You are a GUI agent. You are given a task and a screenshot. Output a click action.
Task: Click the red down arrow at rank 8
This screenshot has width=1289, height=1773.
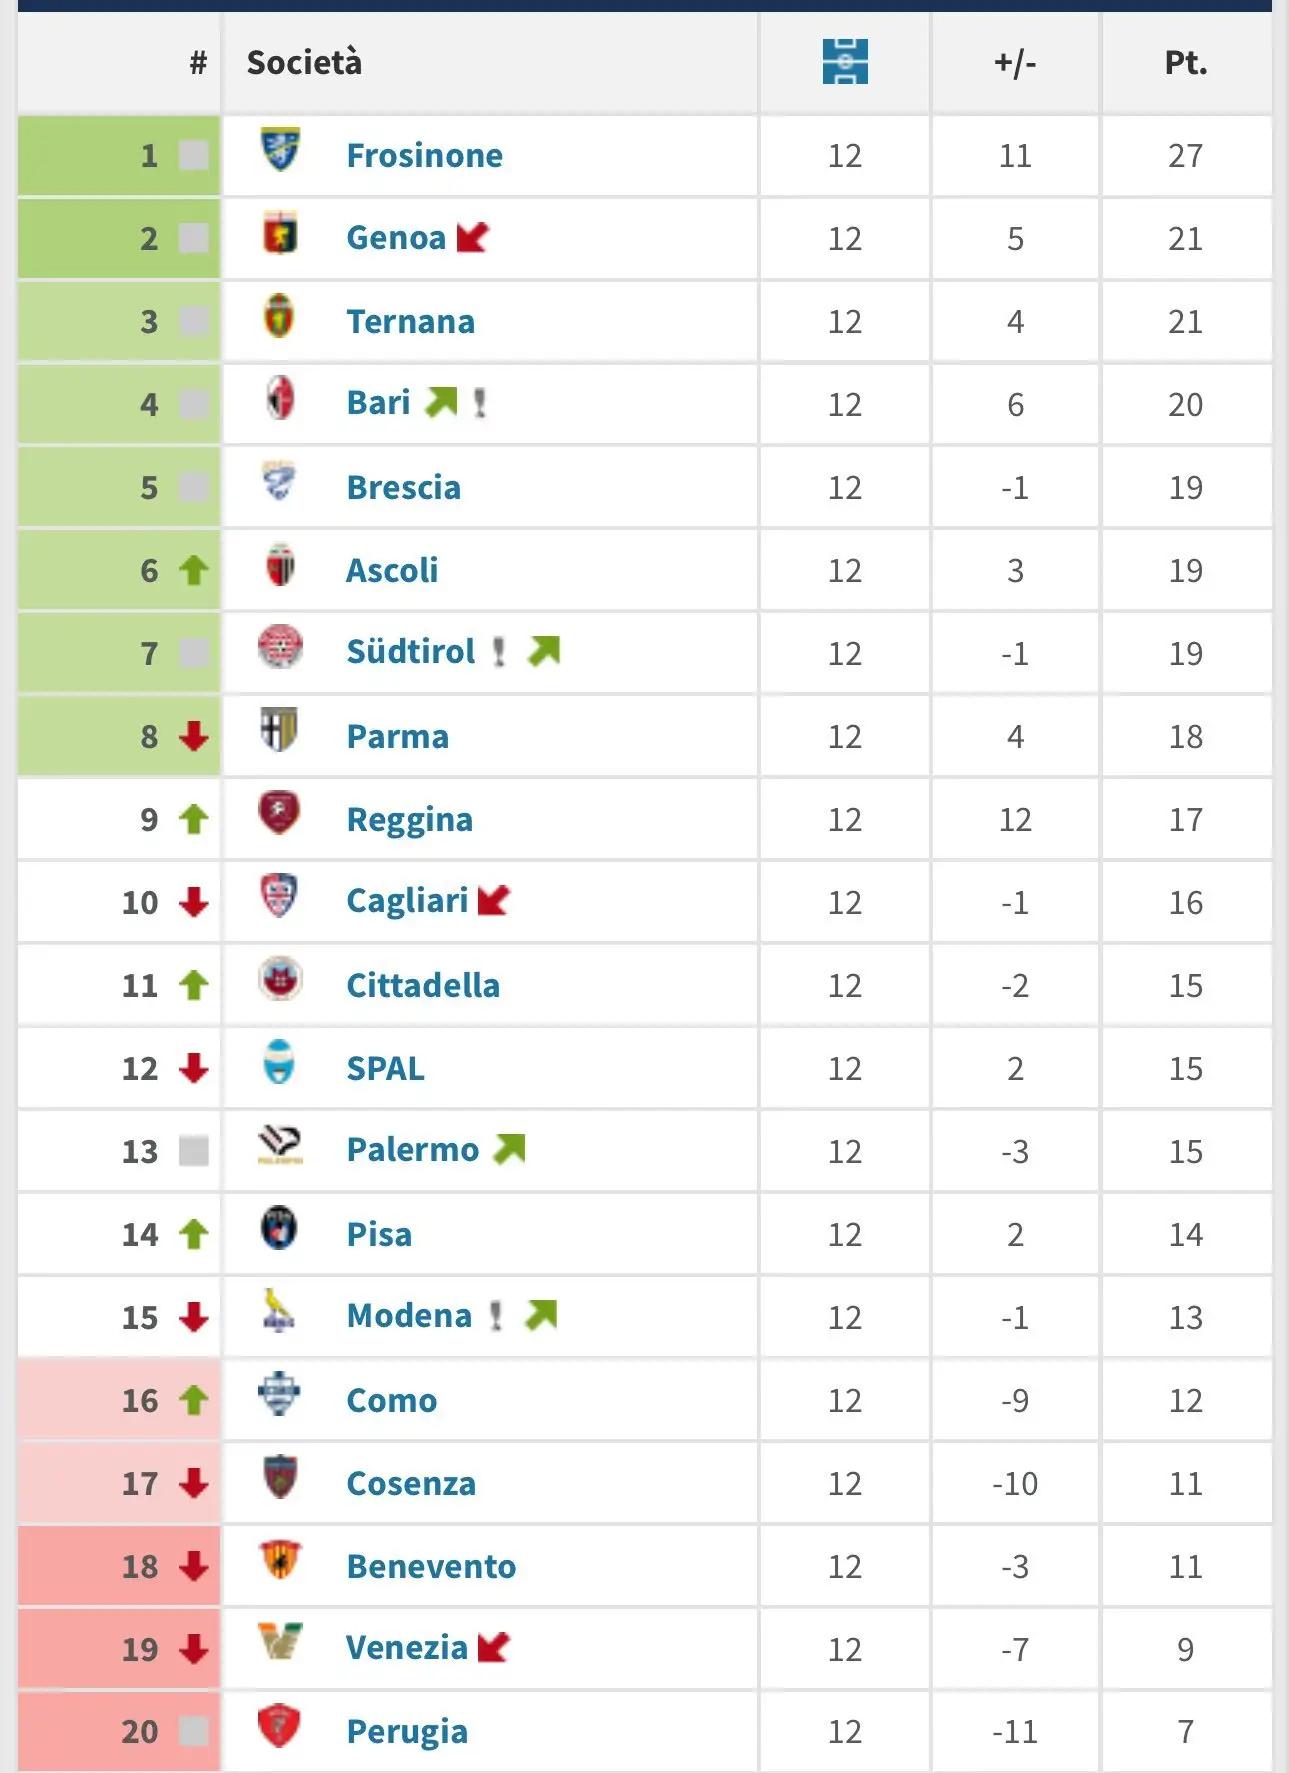pyautogui.click(x=193, y=736)
